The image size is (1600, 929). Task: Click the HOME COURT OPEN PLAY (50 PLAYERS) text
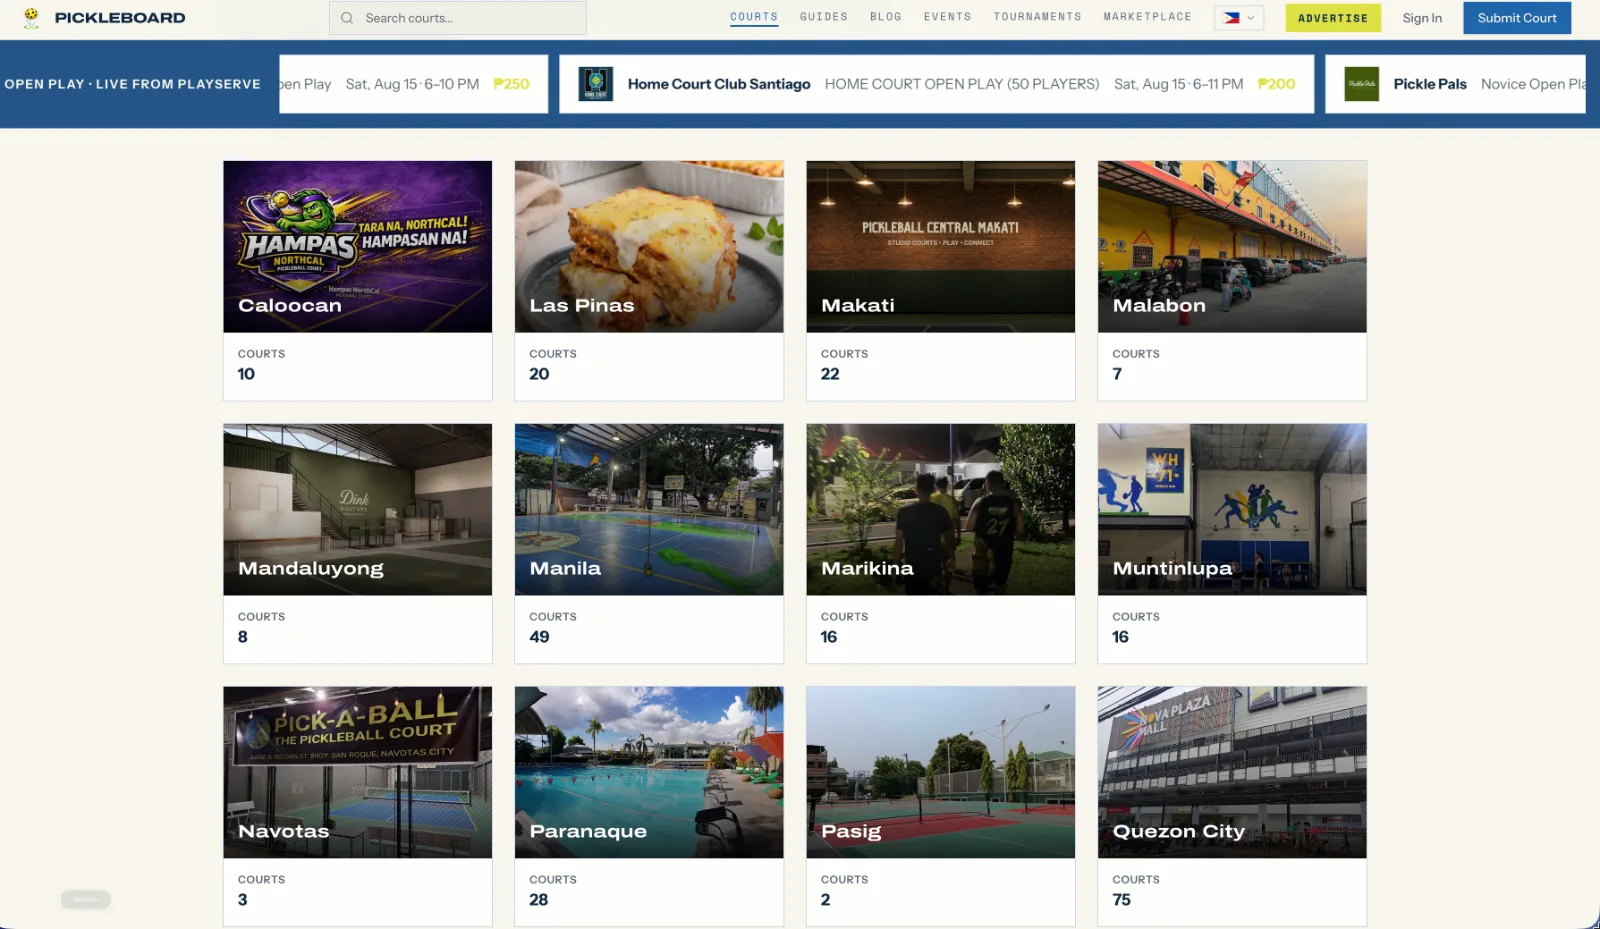pyautogui.click(x=962, y=84)
